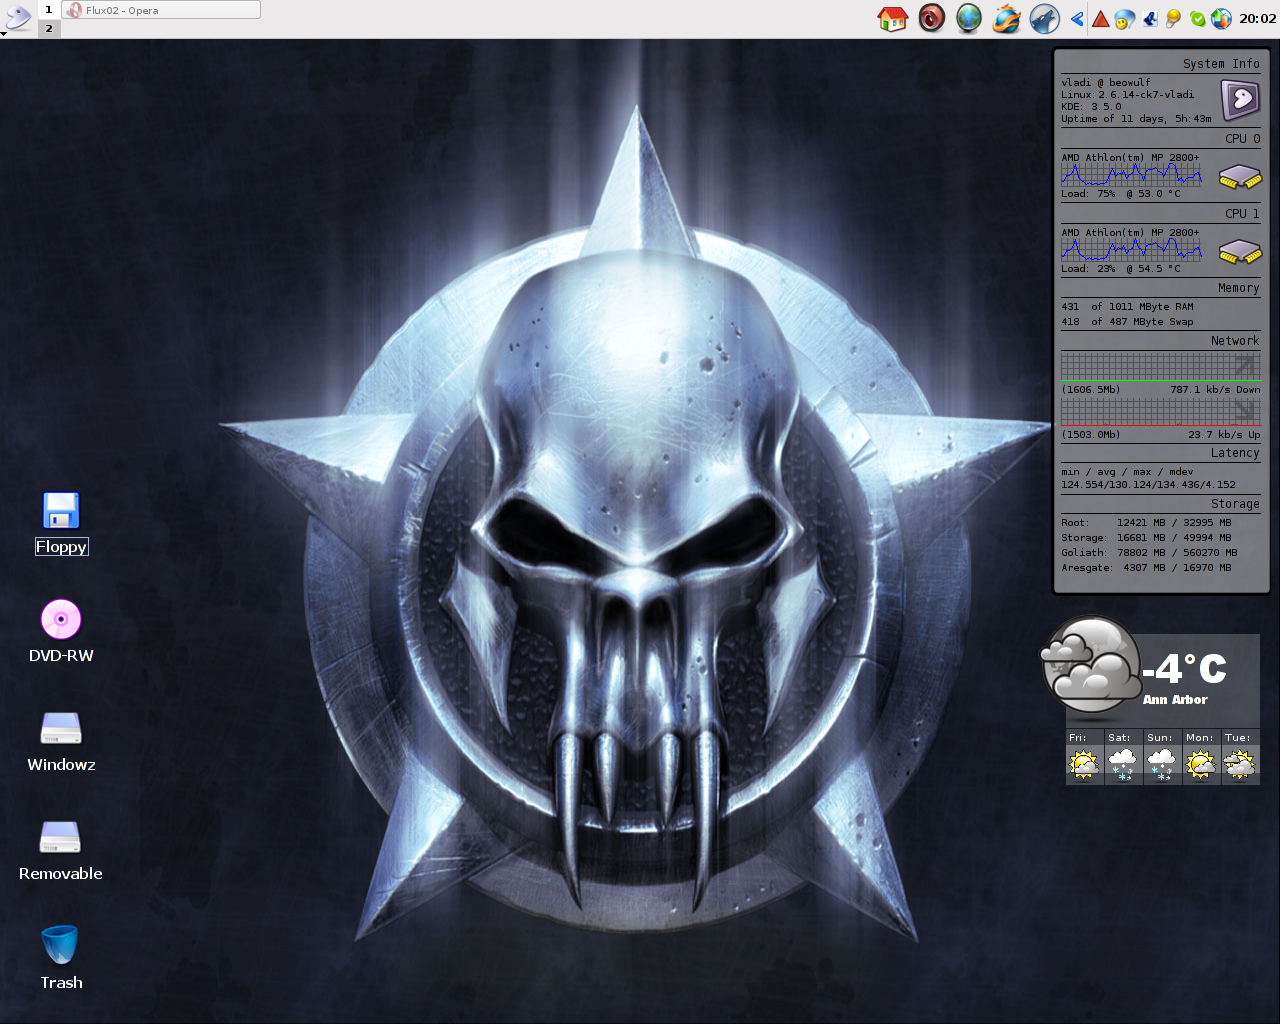This screenshot has width=1280, height=1024.
Task: Click the network upload traffic graph
Action: click(x=1161, y=412)
